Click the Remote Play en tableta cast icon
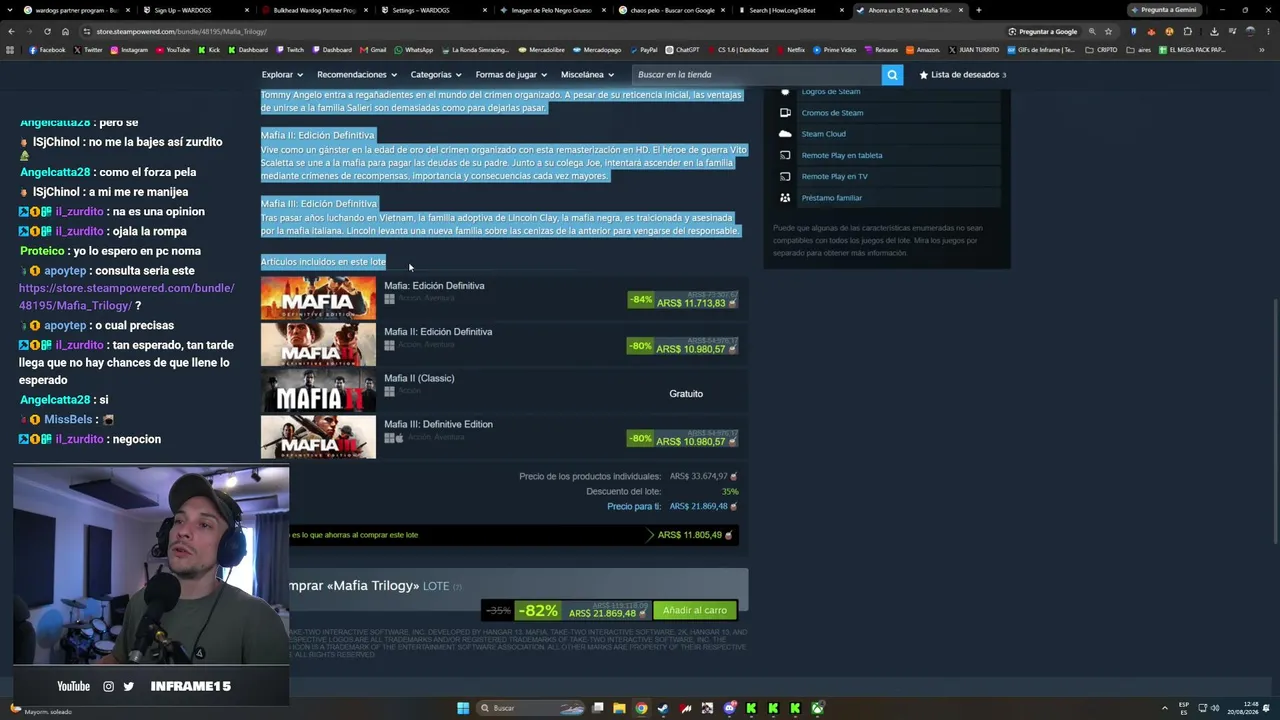The height and width of the screenshot is (720, 1280). tap(785, 155)
